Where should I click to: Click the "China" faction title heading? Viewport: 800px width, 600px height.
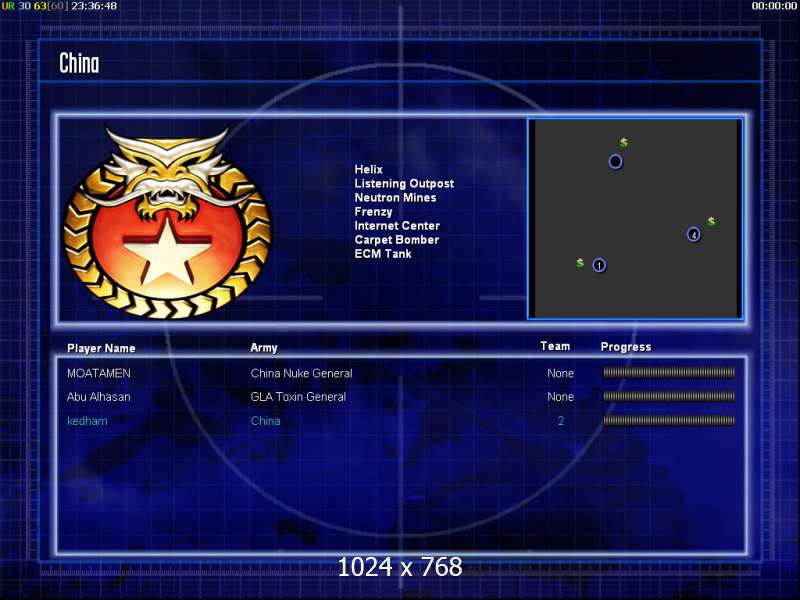[79, 63]
